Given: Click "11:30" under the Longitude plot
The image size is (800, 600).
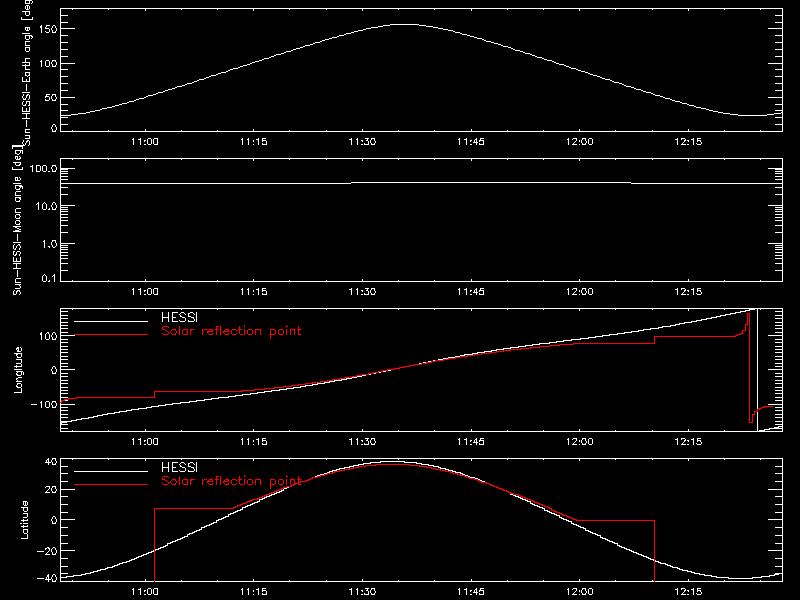Looking at the screenshot, I should 362,442.
